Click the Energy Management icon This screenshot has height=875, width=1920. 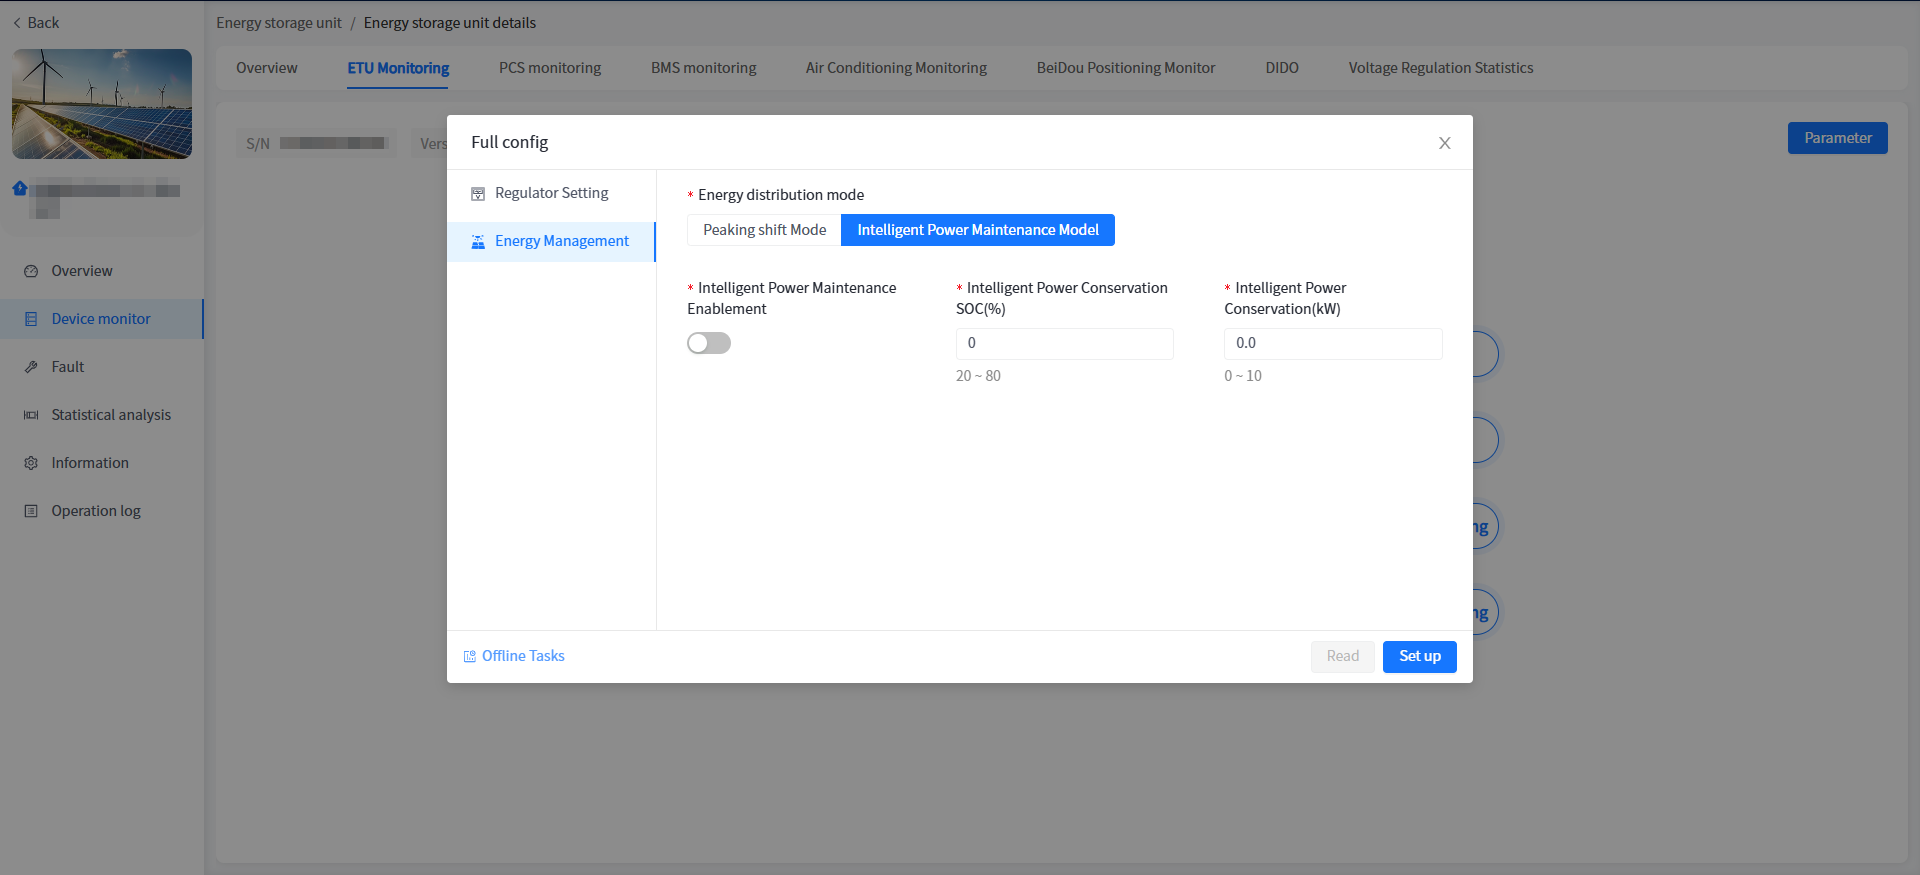(478, 242)
